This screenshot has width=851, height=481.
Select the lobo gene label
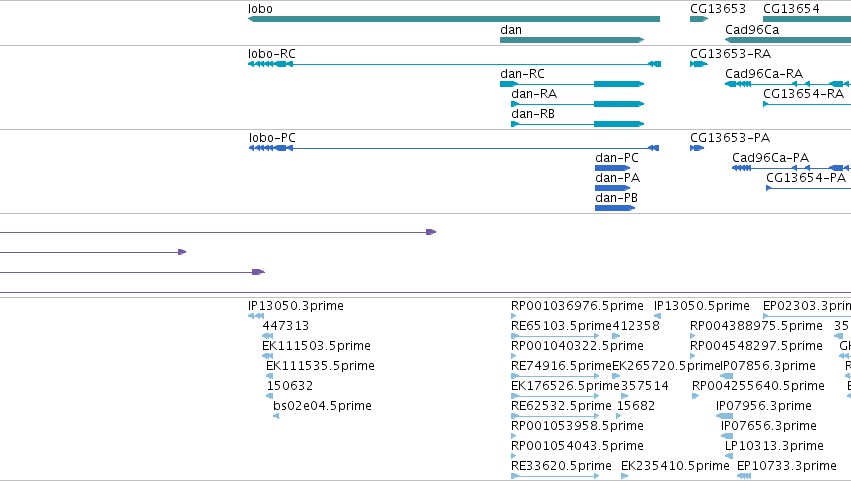pos(260,9)
